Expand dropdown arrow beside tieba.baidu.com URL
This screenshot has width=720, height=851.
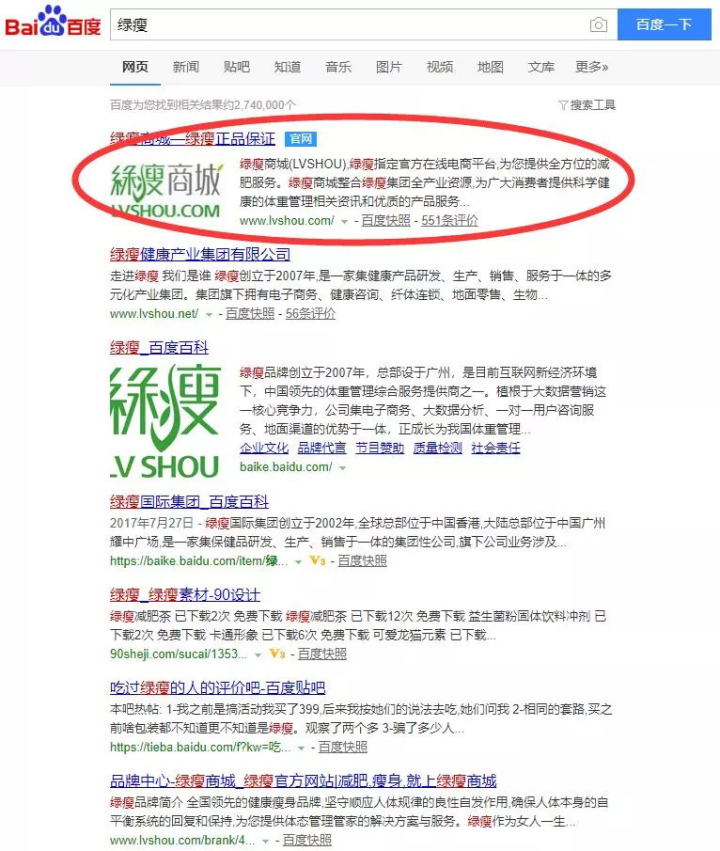tap(301, 748)
